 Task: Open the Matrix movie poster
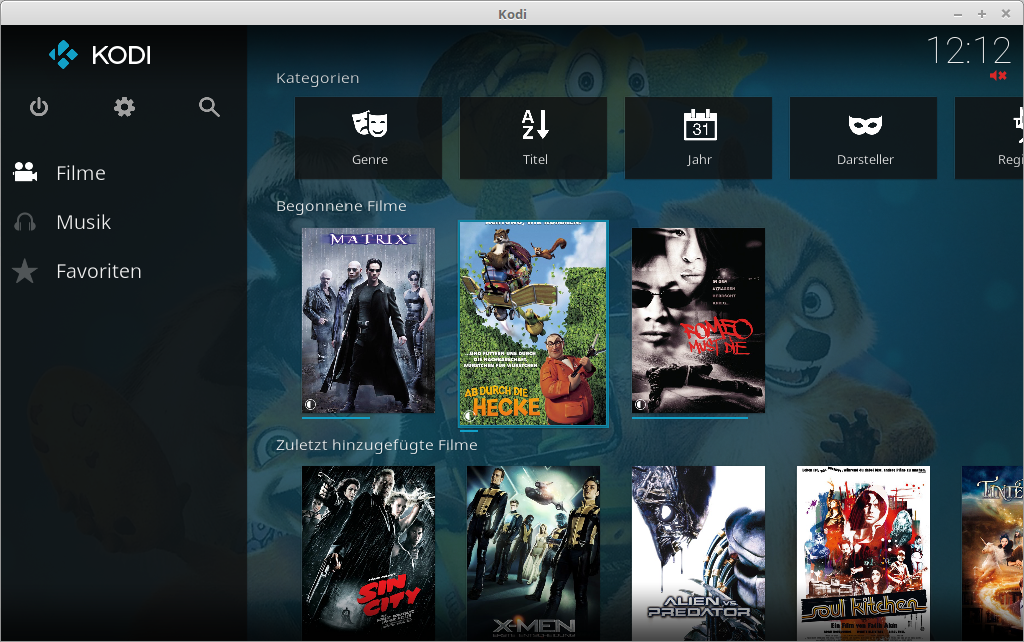pos(368,320)
